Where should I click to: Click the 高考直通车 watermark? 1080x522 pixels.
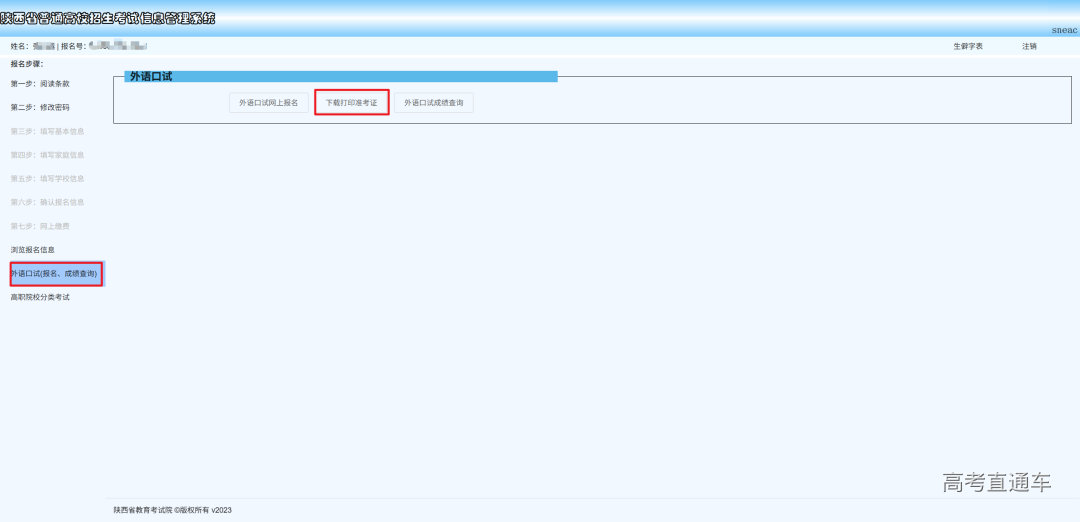coord(996,483)
